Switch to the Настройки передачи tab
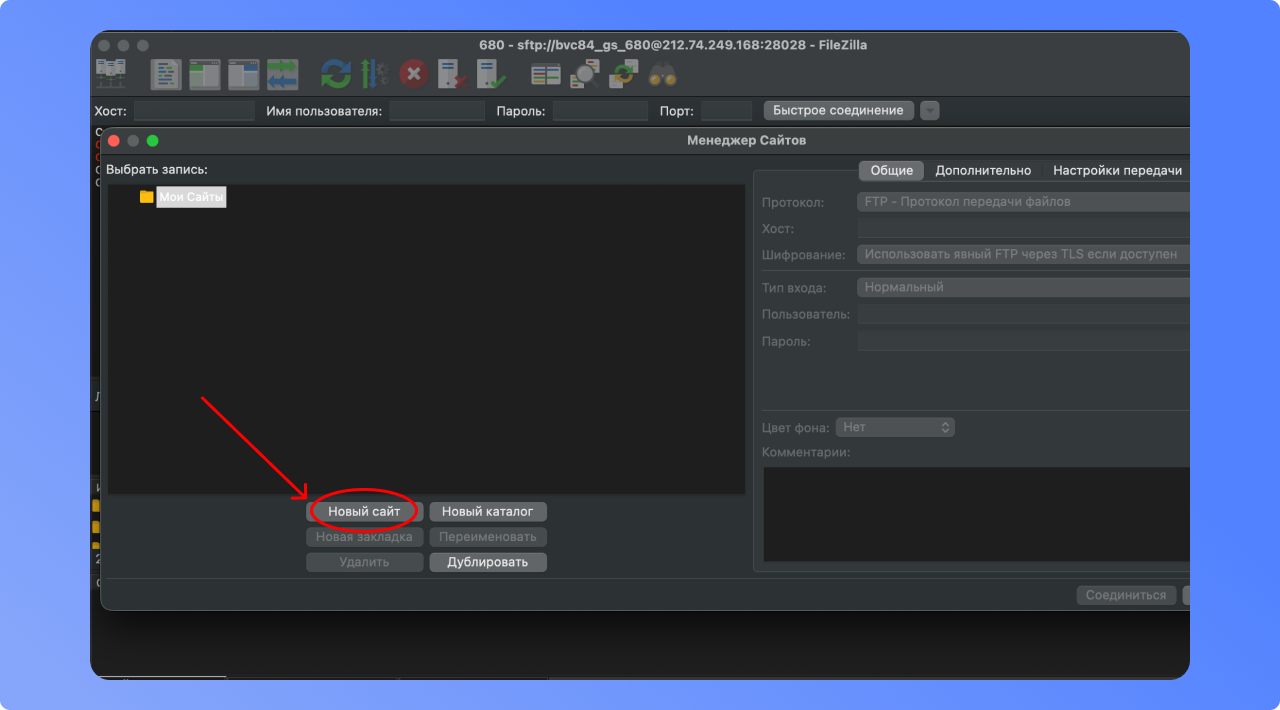 click(x=1117, y=170)
